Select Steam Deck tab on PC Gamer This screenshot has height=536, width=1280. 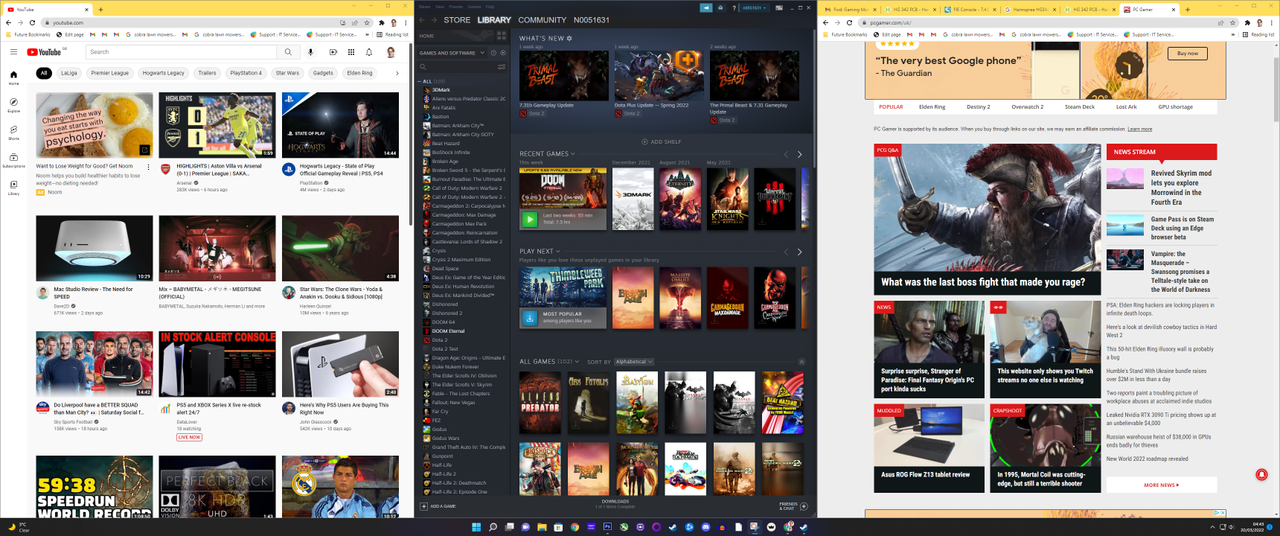[x=1080, y=107]
